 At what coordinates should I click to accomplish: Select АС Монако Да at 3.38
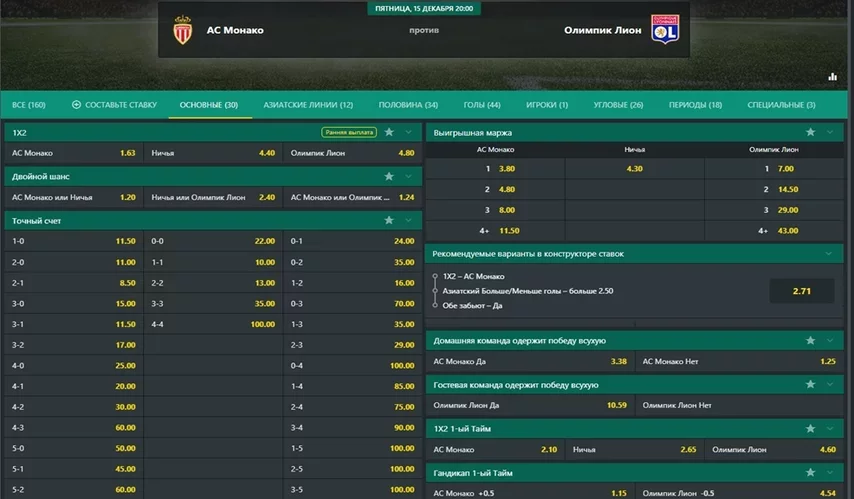pos(530,361)
